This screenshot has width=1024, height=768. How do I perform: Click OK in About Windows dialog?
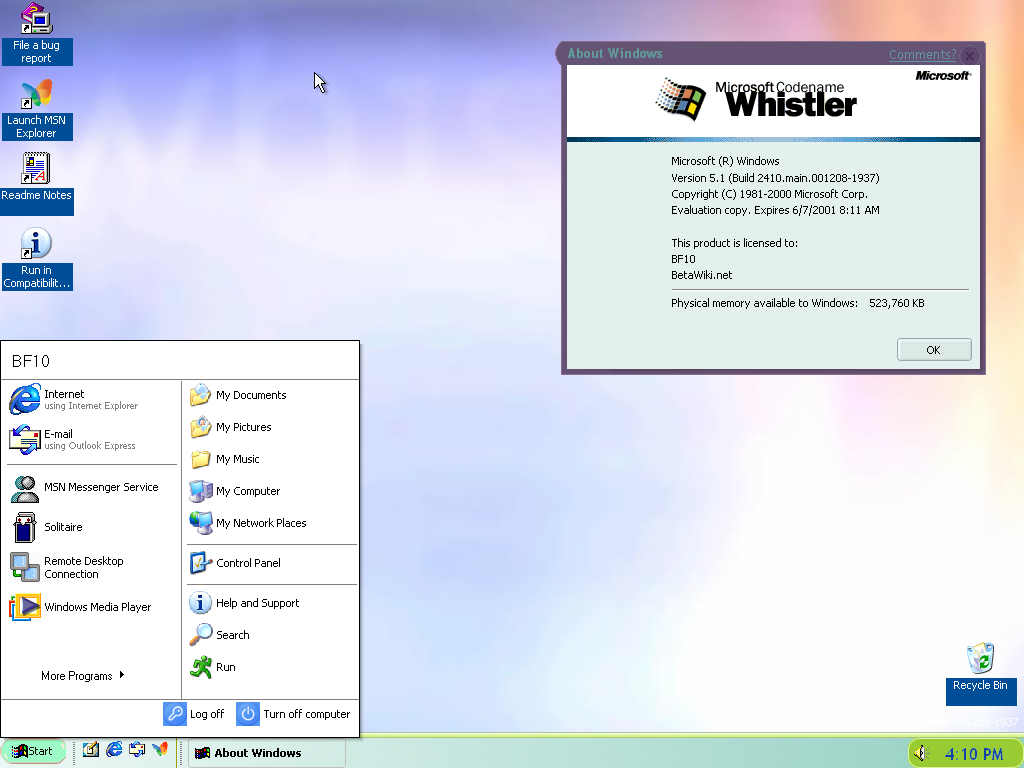tap(934, 349)
